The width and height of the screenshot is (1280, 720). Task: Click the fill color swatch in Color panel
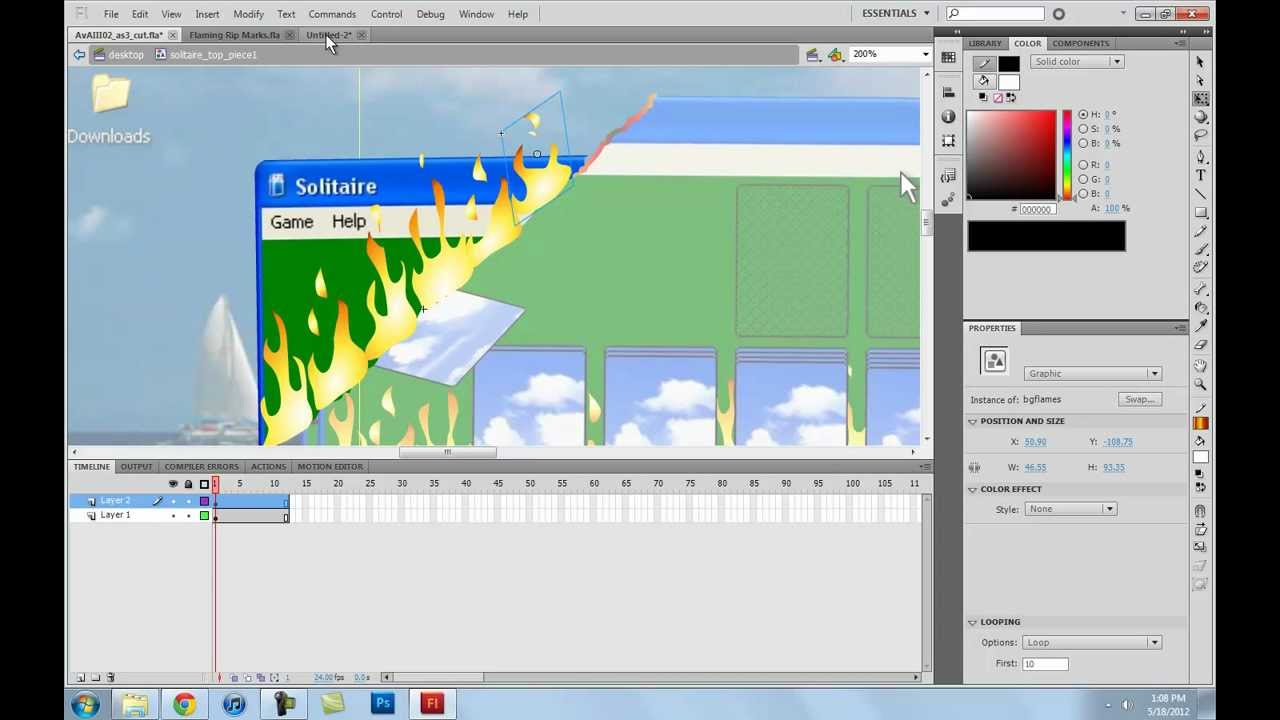pyautogui.click(x=1008, y=81)
